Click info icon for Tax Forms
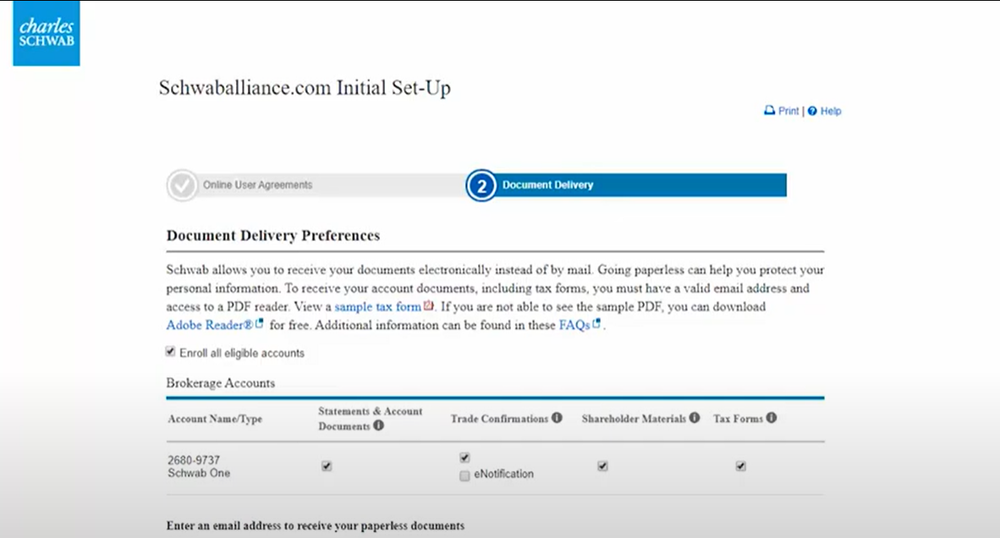Screen dimensions: 1000x538 pos(771,418)
